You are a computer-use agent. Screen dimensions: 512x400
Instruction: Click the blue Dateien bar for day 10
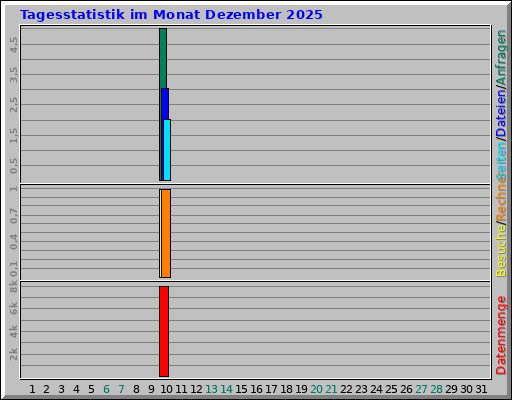click(x=166, y=104)
